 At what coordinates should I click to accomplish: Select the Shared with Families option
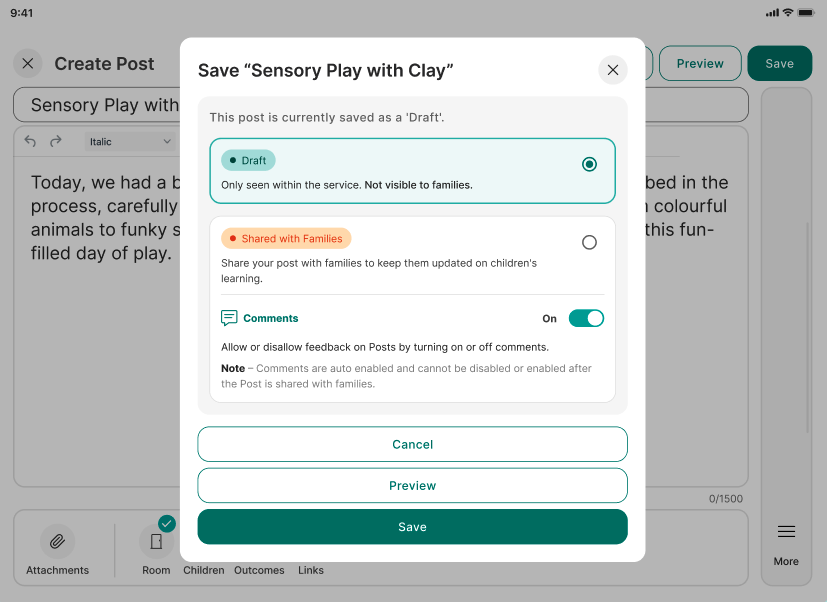pyautogui.click(x=589, y=242)
